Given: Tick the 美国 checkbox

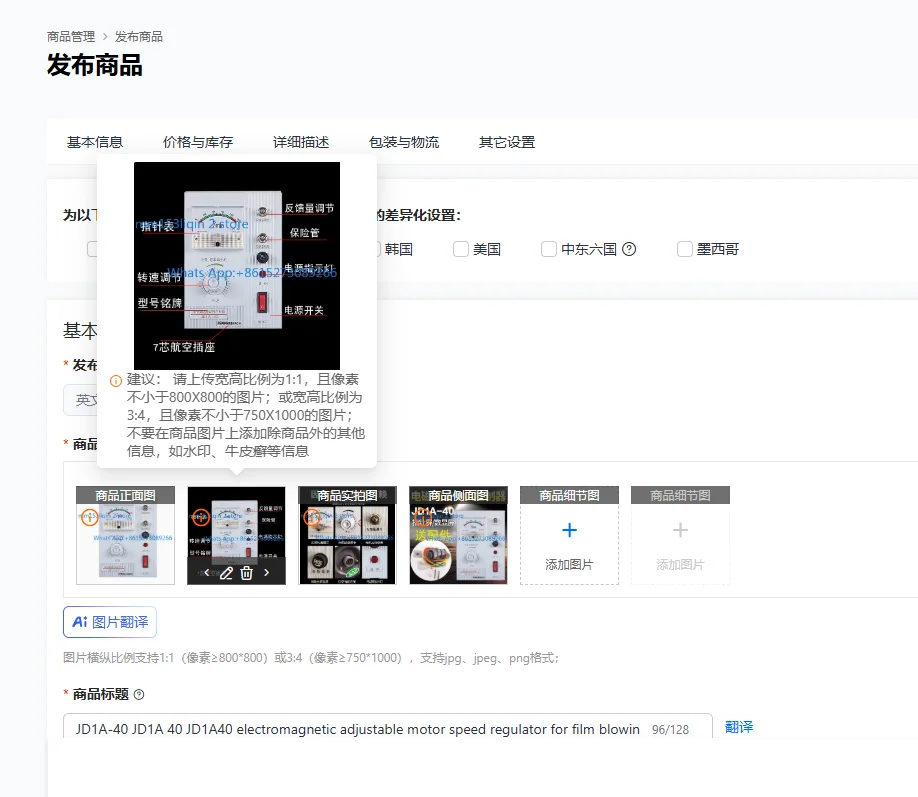Looking at the screenshot, I should [461, 249].
